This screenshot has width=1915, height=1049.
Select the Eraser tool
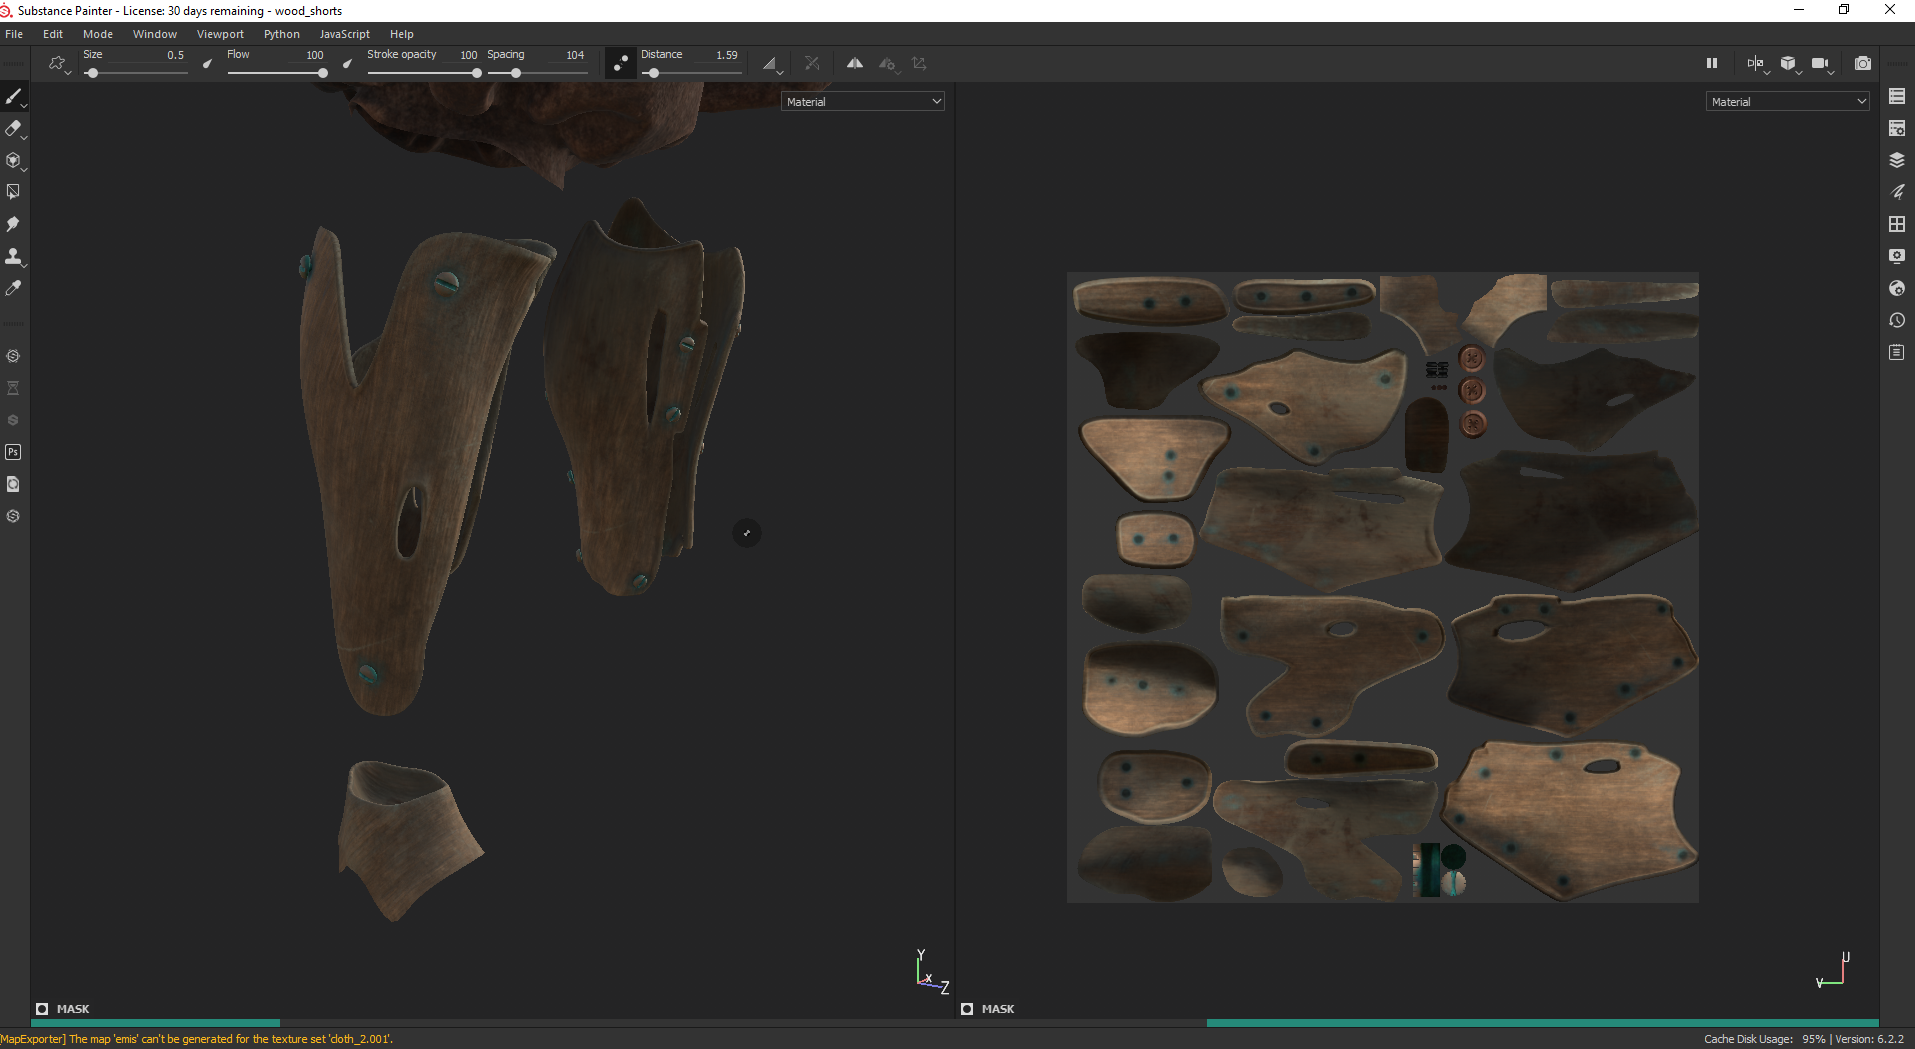click(x=13, y=128)
